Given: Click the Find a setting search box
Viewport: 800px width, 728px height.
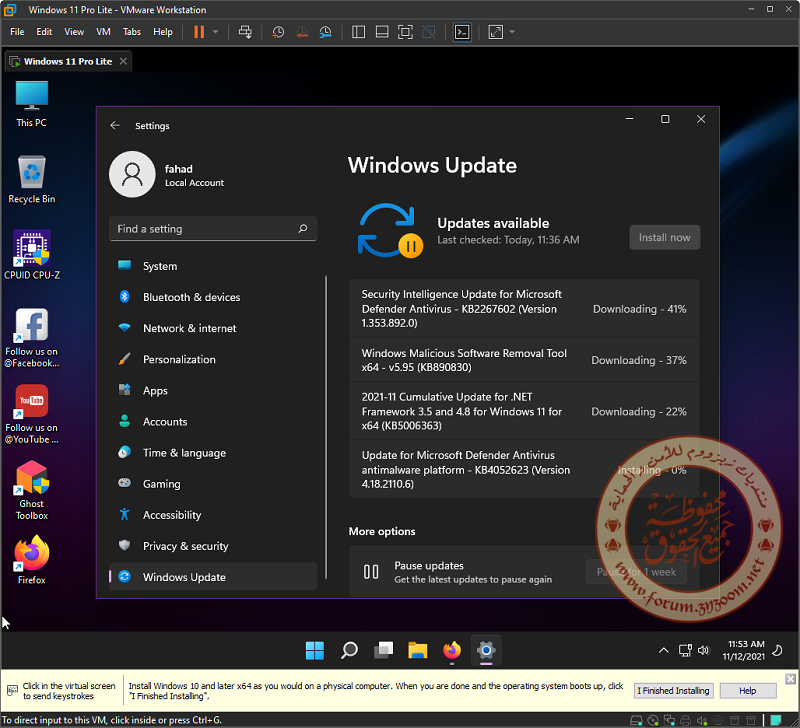Looking at the screenshot, I should pos(213,229).
